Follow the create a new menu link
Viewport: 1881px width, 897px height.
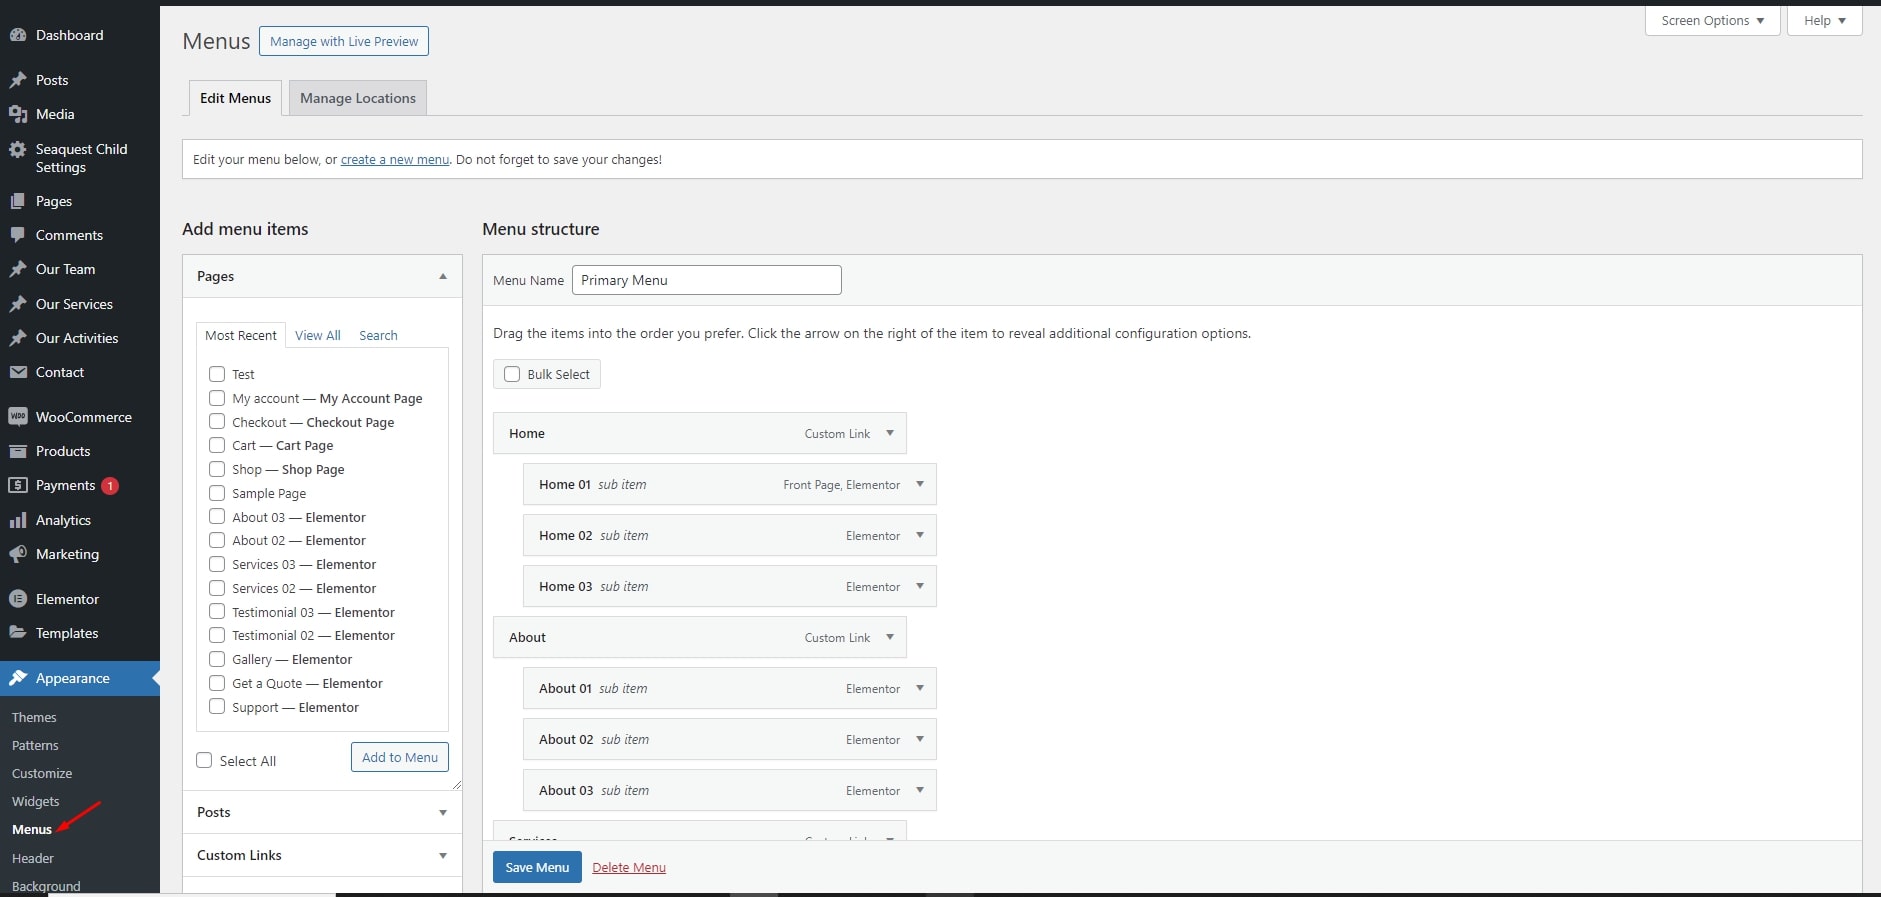395,159
